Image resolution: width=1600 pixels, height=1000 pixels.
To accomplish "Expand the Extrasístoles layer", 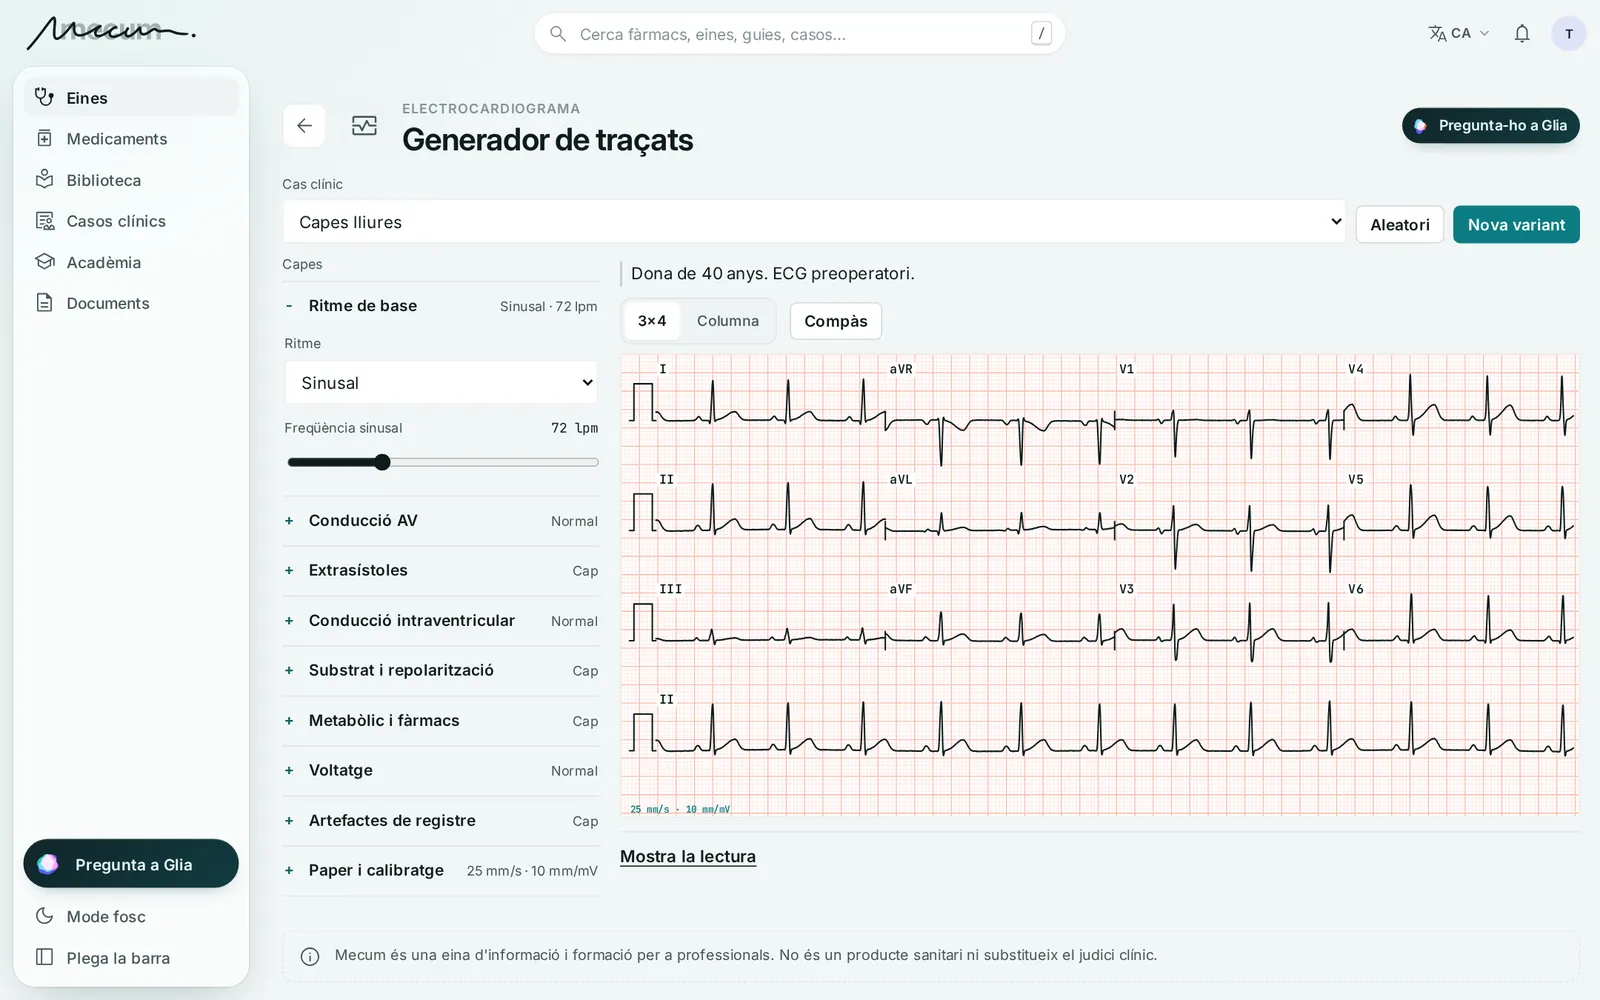I will 441,571.
